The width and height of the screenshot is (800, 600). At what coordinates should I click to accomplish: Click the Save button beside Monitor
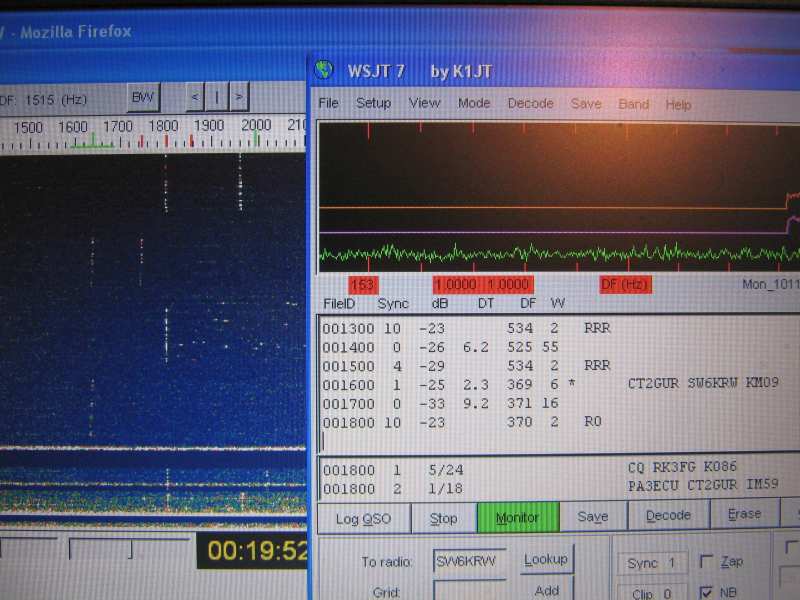point(592,516)
